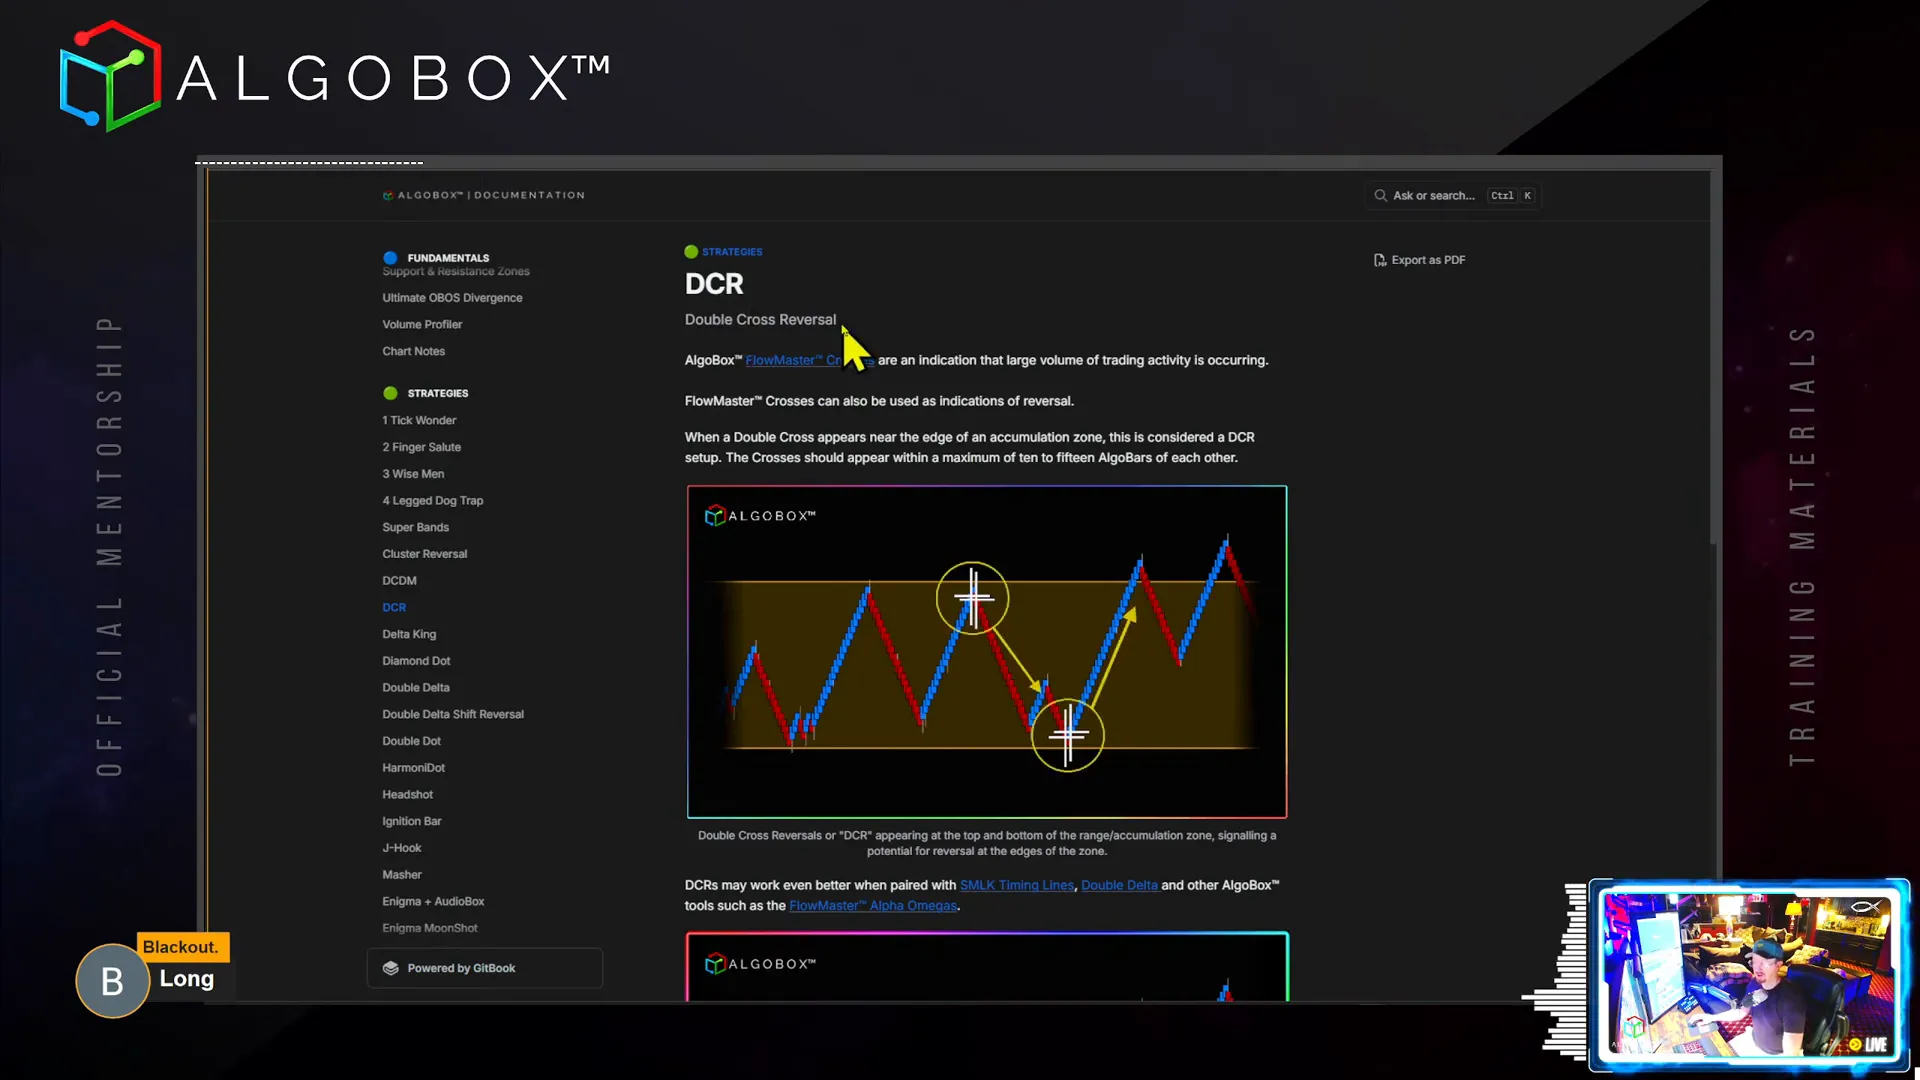Open Double Delta Shift Reversal page
This screenshot has width=1920, height=1080.
[453, 715]
